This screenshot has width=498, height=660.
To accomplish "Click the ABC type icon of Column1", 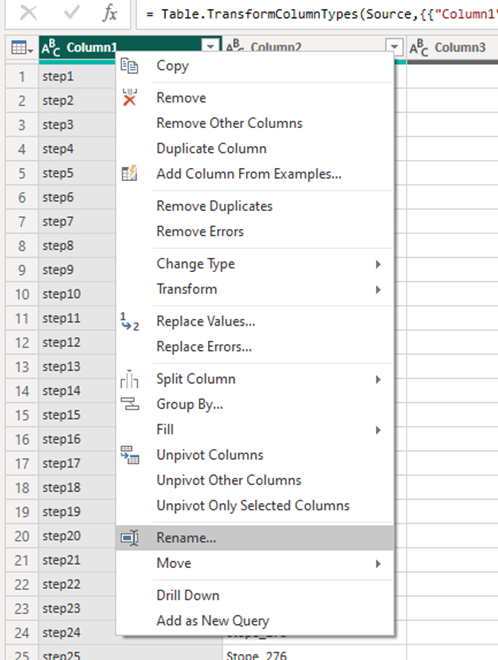I will [x=51, y=48].
